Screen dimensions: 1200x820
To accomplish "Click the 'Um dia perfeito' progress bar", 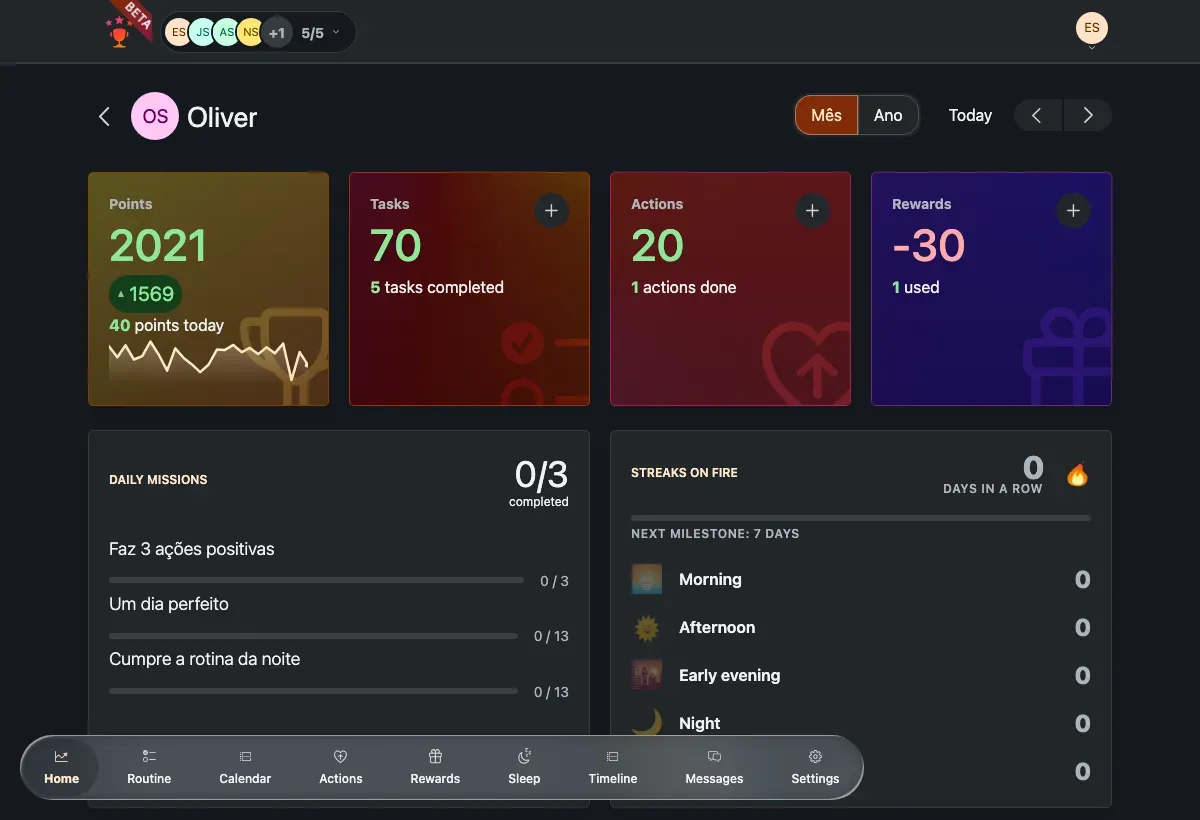I will (313, 636).
